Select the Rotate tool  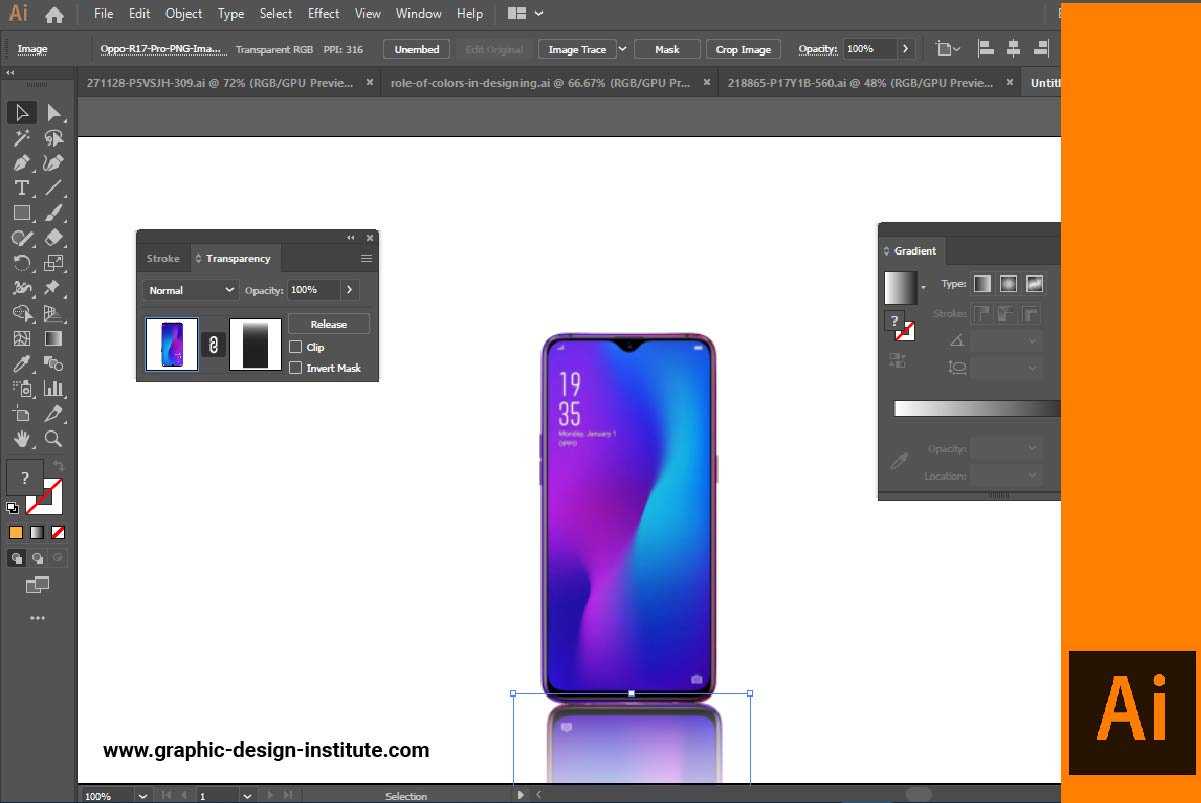point(22,263)
